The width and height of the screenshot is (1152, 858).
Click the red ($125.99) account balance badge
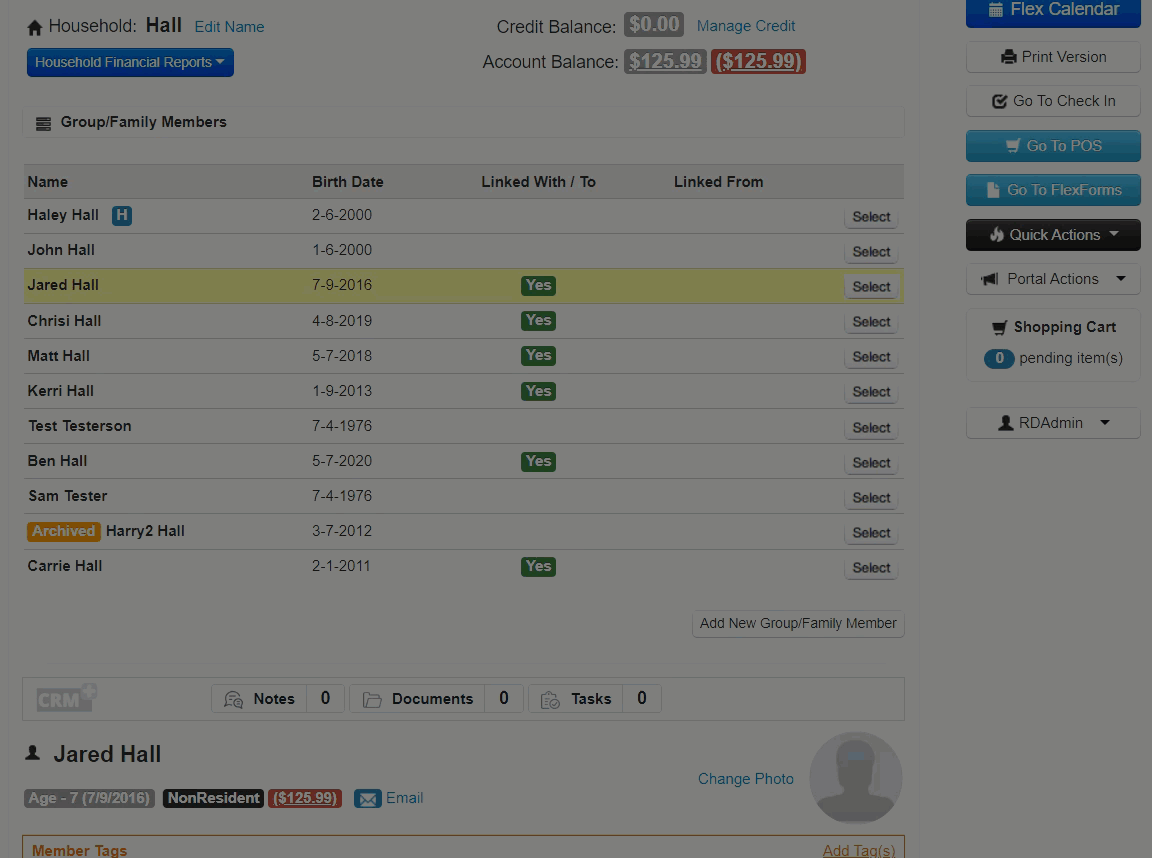[x=758, y=61]
